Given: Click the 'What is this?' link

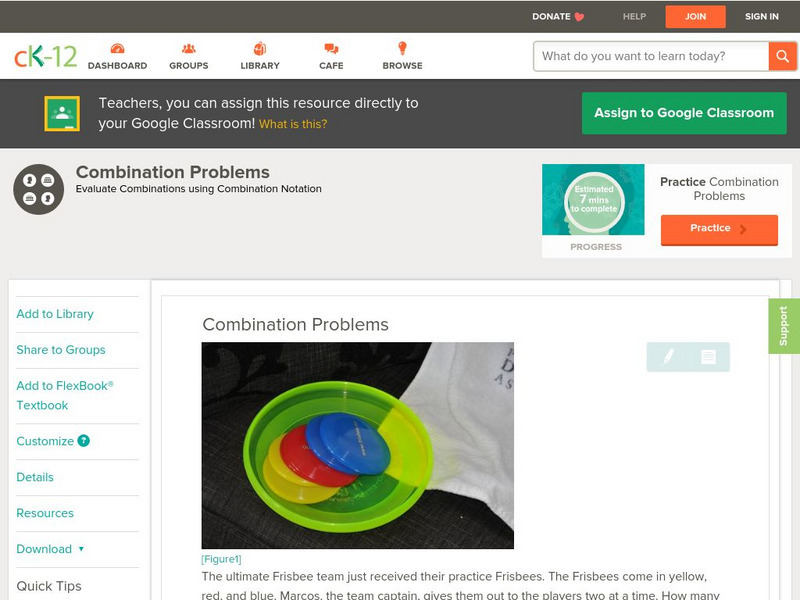Looking at the screenshot, I should [293, 124].
